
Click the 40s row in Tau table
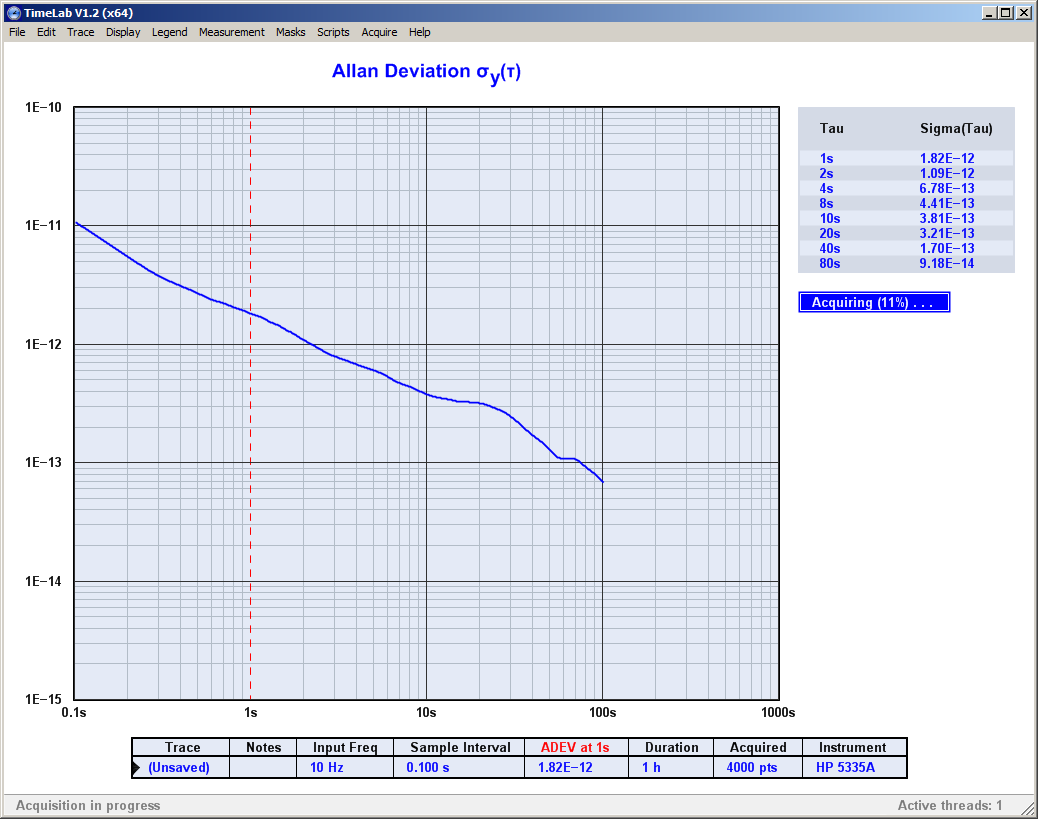click(906, 248)
